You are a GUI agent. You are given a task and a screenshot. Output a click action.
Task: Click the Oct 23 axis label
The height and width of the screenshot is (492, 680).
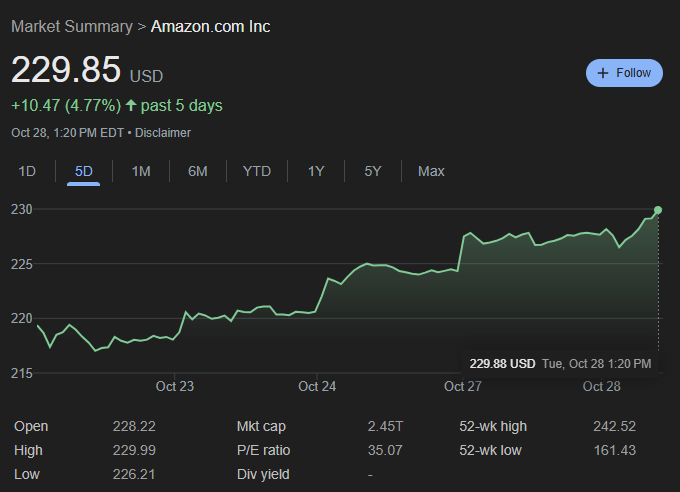(x=175, y=386)
